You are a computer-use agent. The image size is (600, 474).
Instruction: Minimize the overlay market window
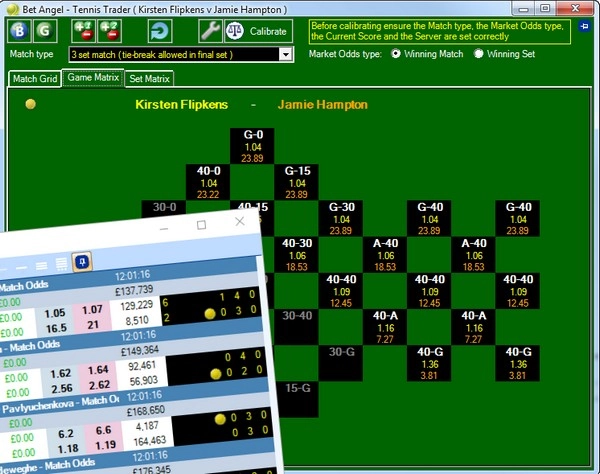(x=164, y=229)
